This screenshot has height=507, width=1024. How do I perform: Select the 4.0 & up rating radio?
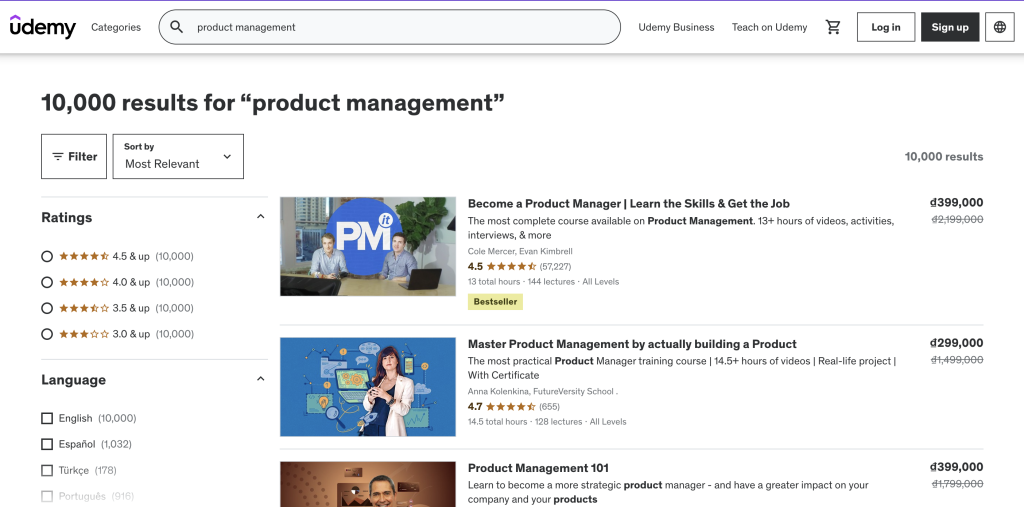tap(47, 282)
